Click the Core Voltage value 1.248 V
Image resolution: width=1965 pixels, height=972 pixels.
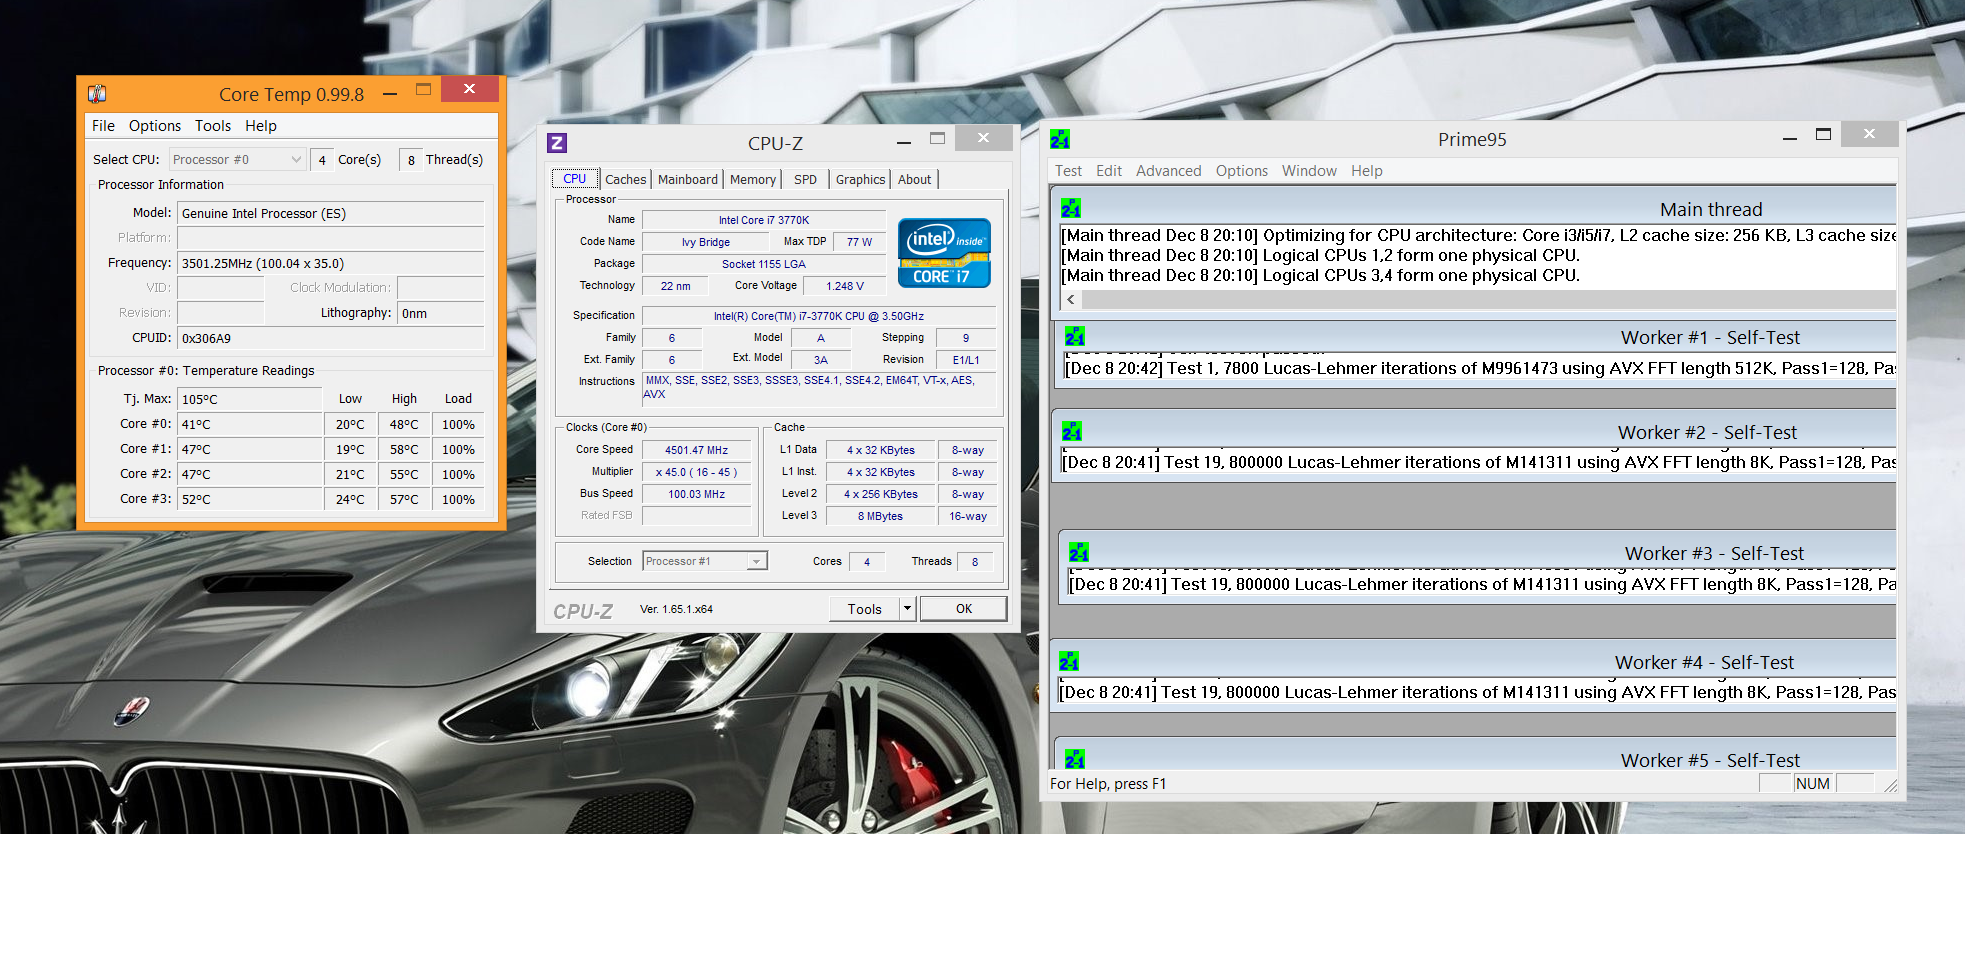(845, 286)
